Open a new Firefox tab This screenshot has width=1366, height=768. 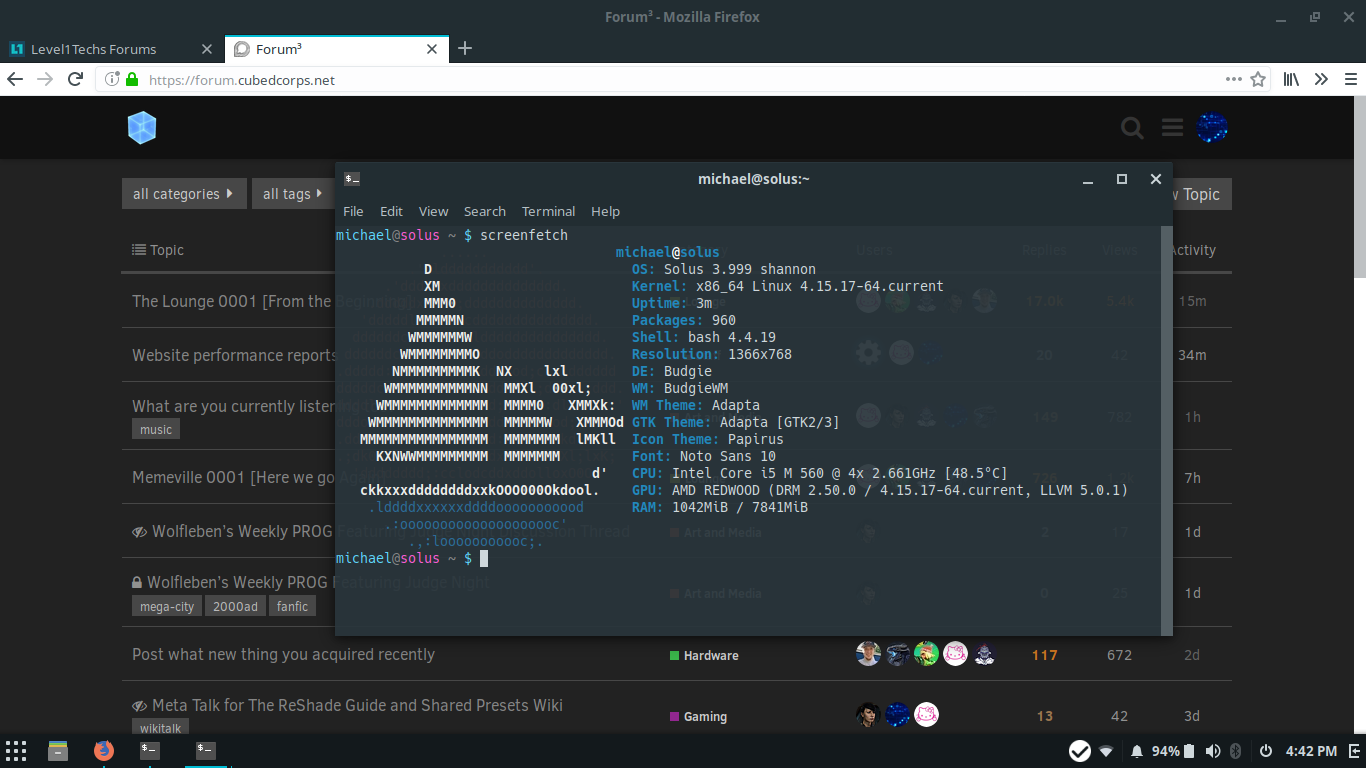click(x=464, y=49)
